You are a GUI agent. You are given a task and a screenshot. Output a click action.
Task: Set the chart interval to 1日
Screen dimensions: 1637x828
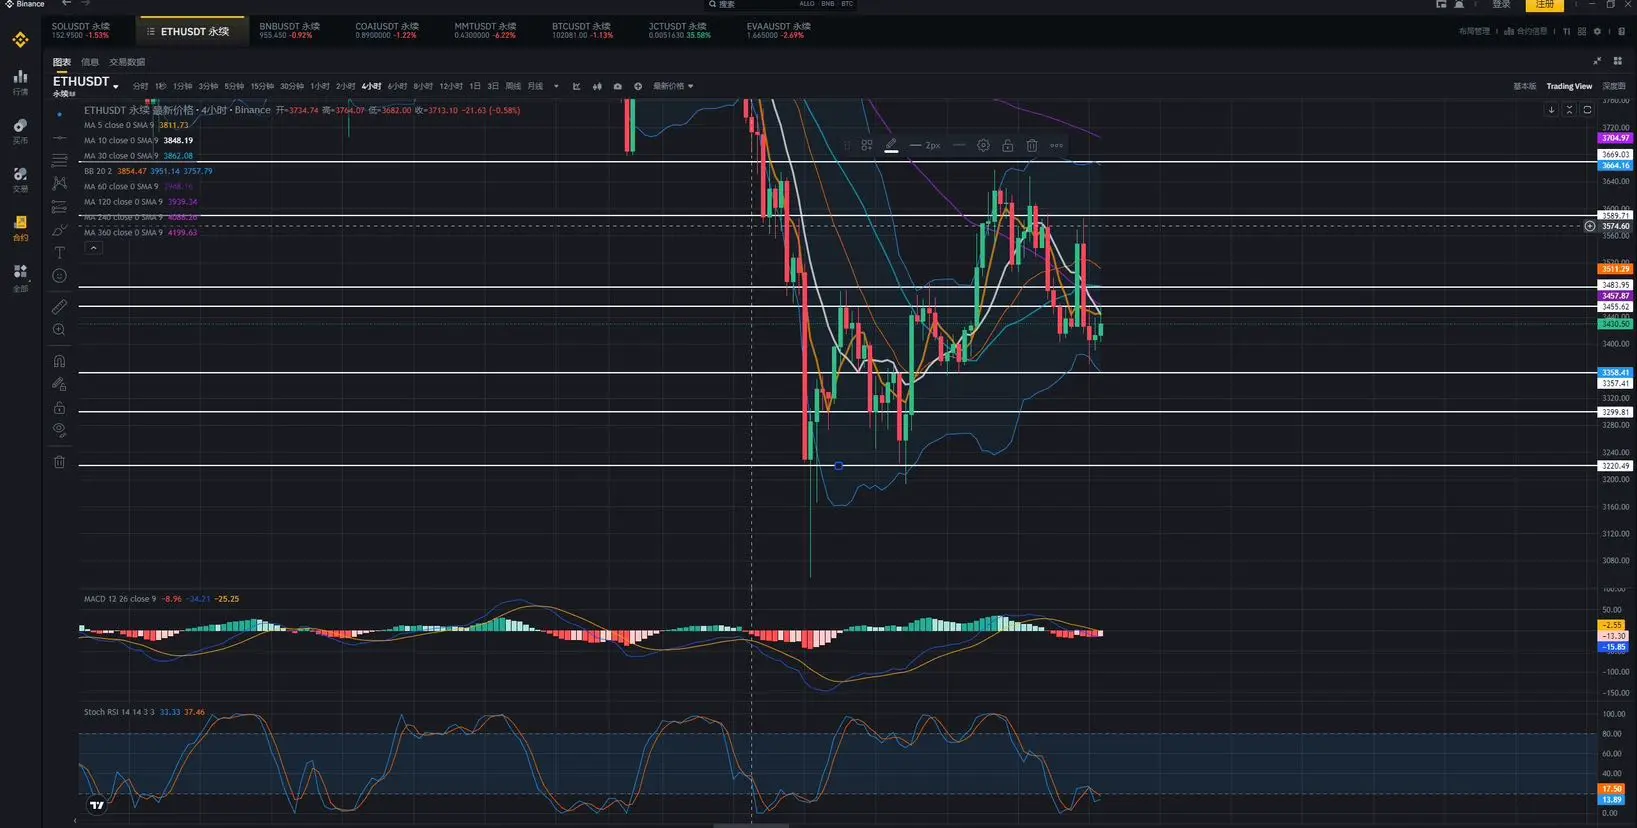point(475,86)
